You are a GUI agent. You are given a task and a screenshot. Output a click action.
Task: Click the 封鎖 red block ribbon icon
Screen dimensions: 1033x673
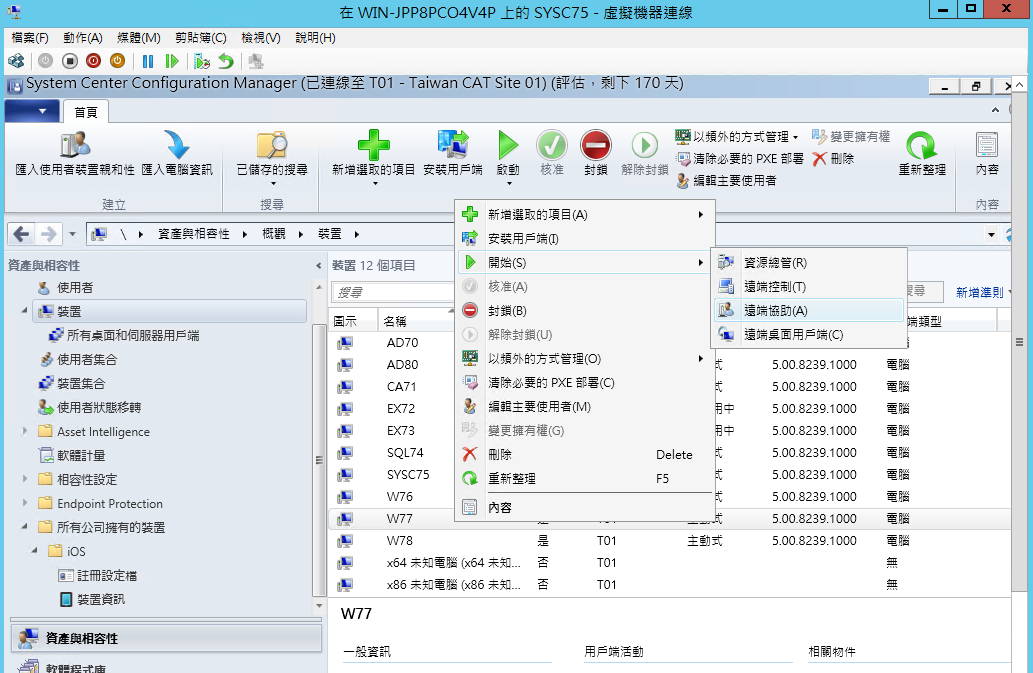click(x=596, y=144)
